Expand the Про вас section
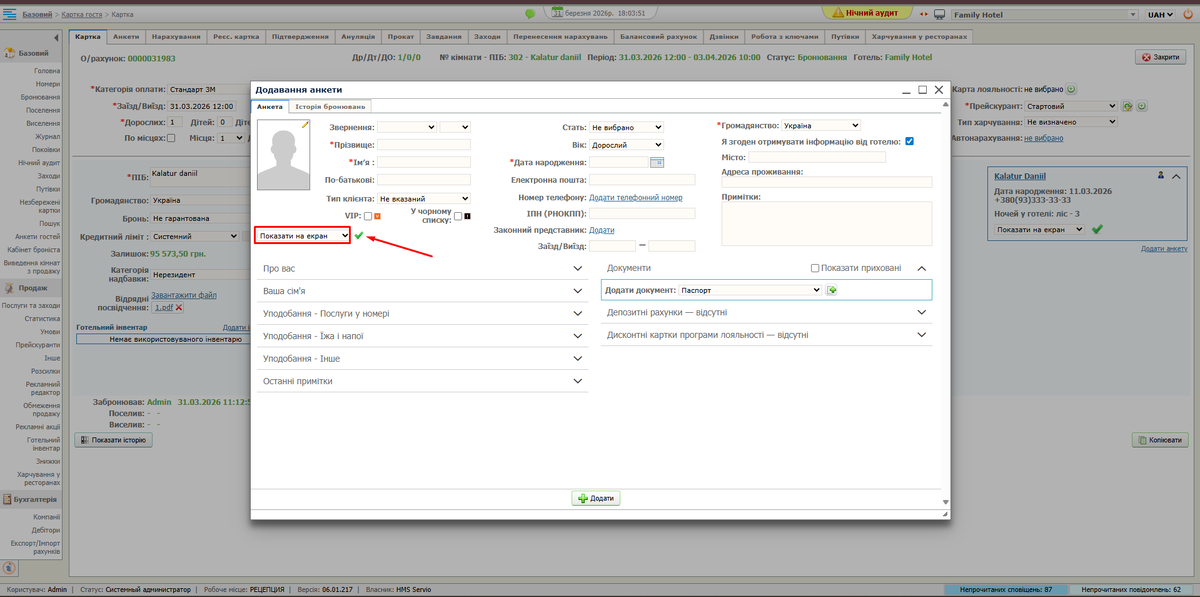This screenshot has height=597, width=1200. coord(421,269)
